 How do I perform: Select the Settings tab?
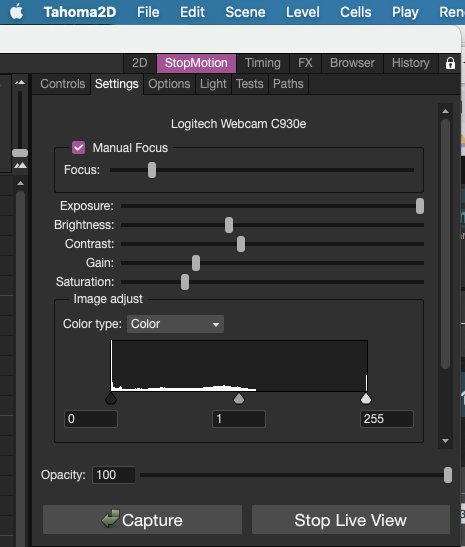(117, 84)
